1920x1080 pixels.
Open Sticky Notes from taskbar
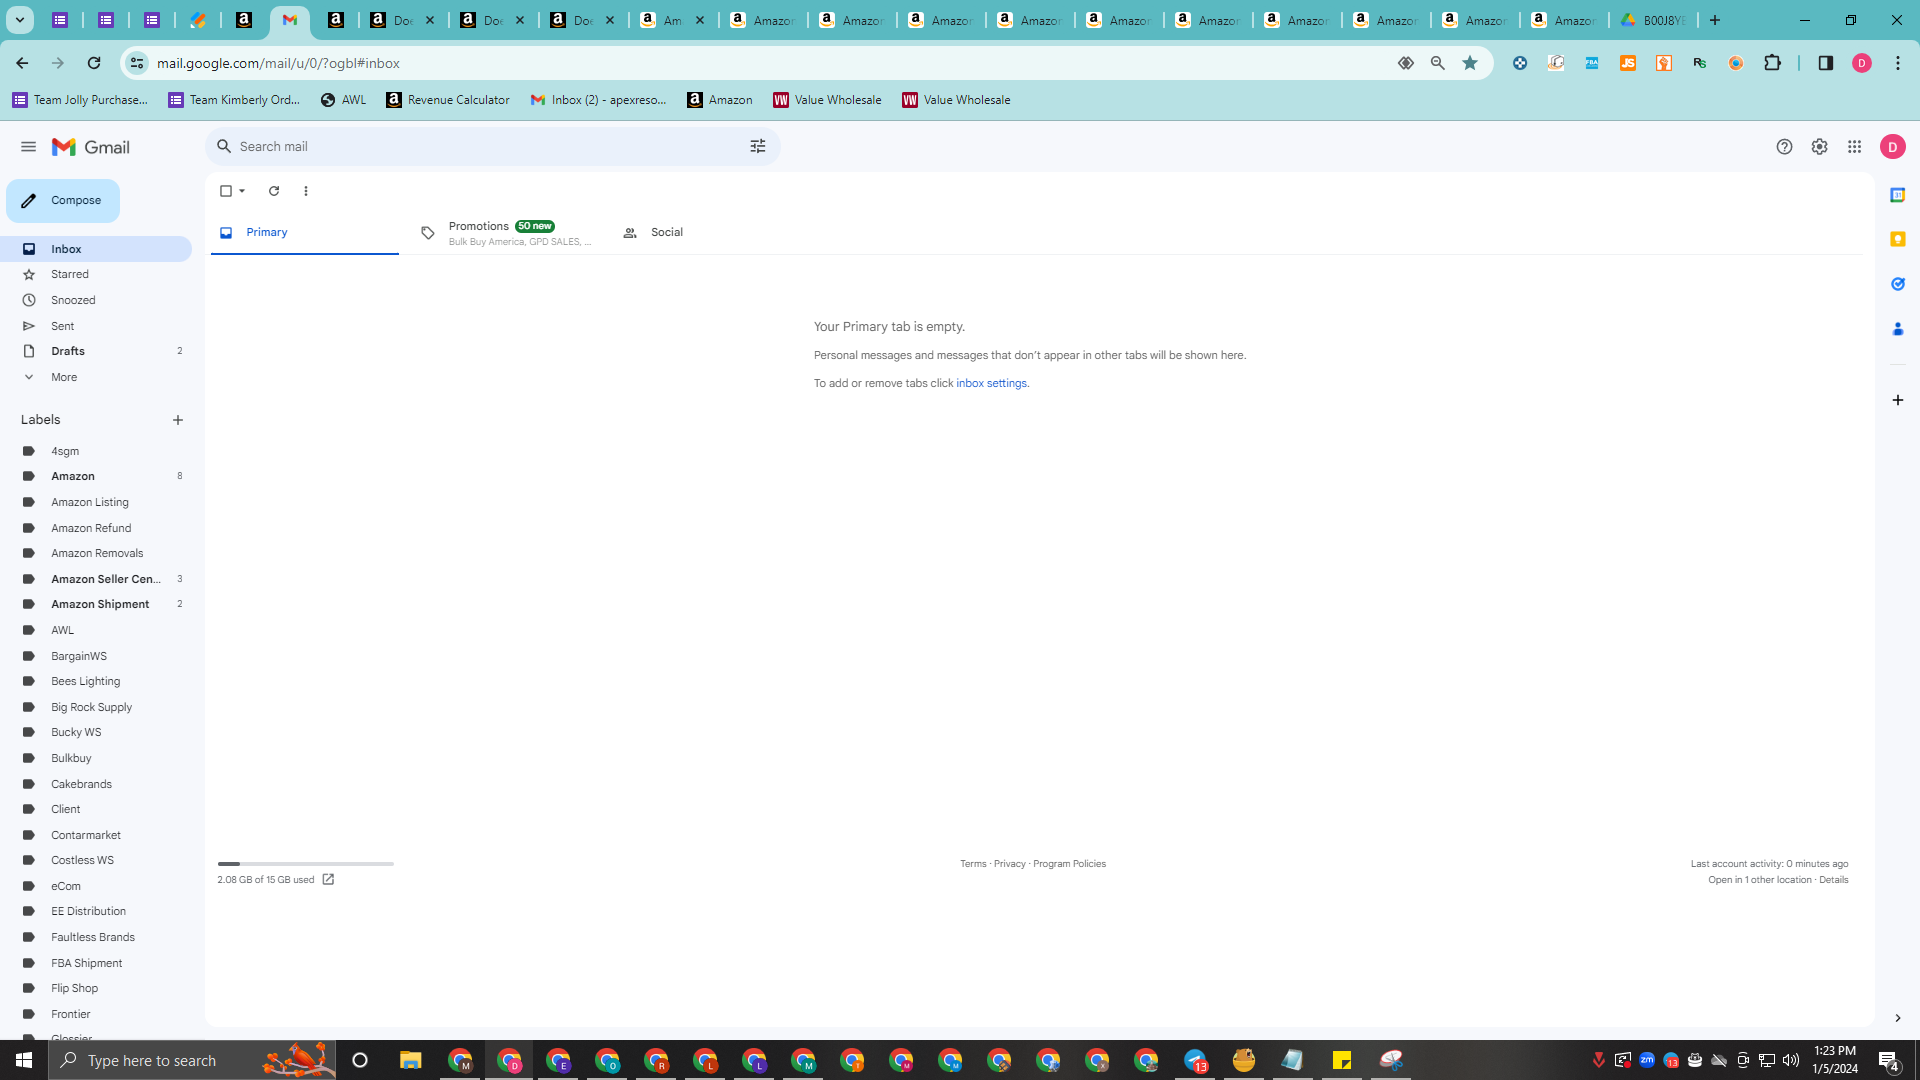(1341, 1060)
